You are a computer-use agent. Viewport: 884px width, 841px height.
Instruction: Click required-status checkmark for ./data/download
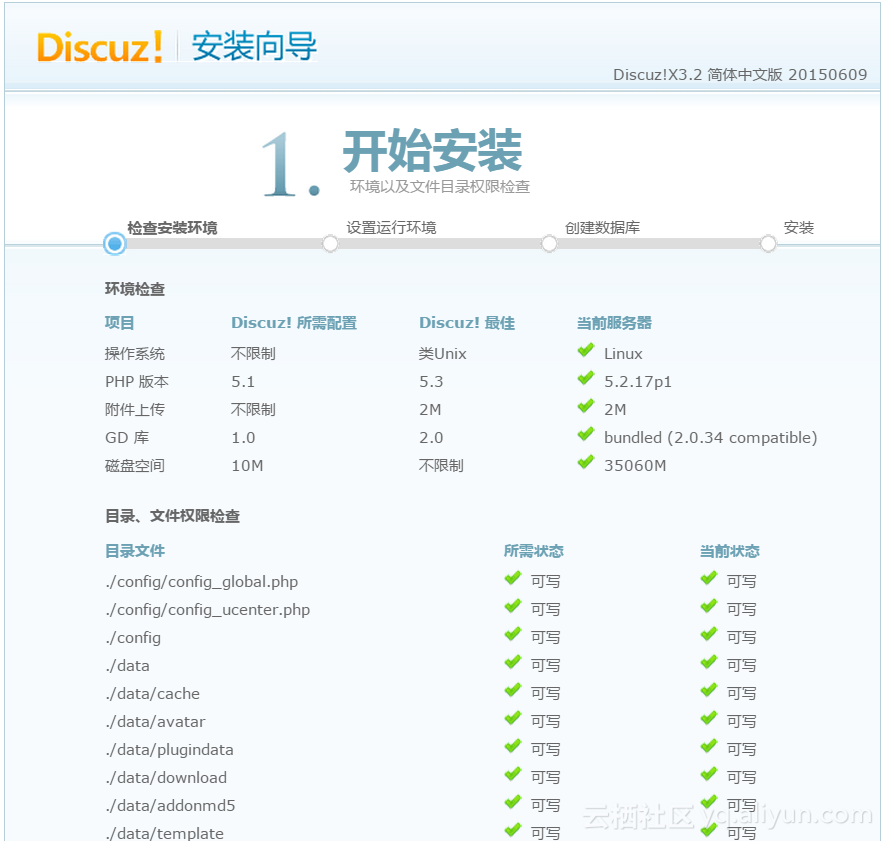pos(512,774)
